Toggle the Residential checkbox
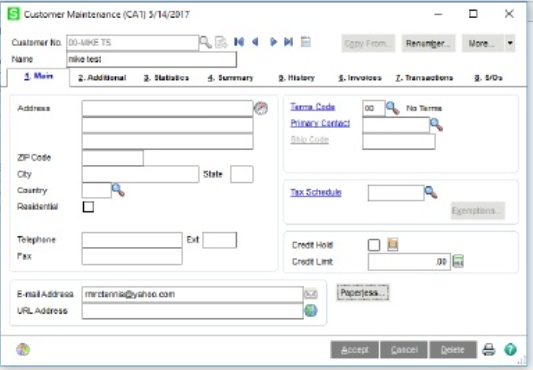This screenshot has height=370, width=533. tap(88, 207)
